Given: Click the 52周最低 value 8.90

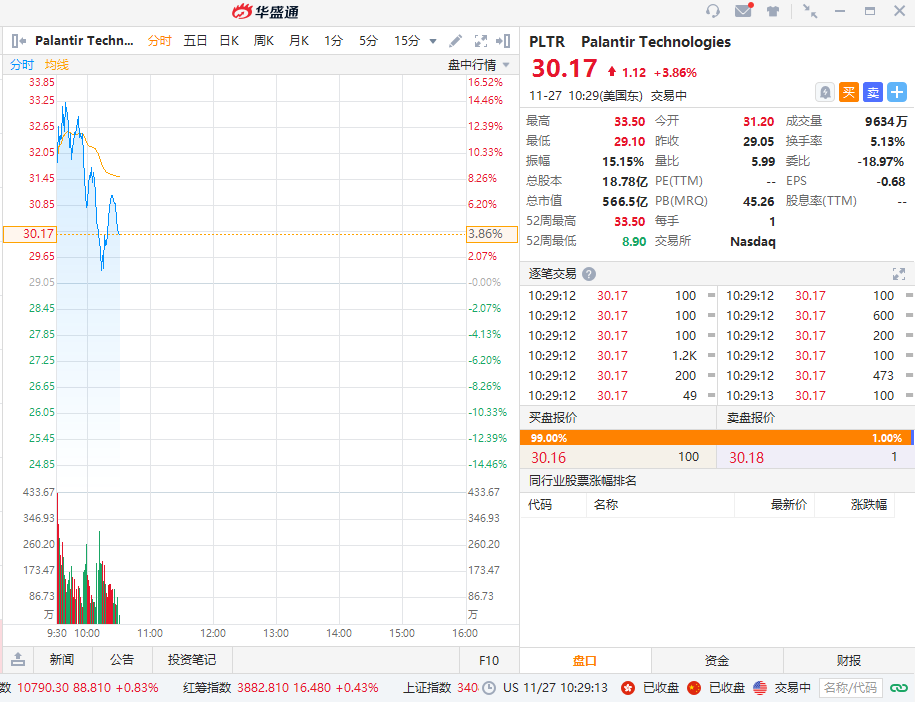Looking at the screenshot, I should (x=634, y=241).
